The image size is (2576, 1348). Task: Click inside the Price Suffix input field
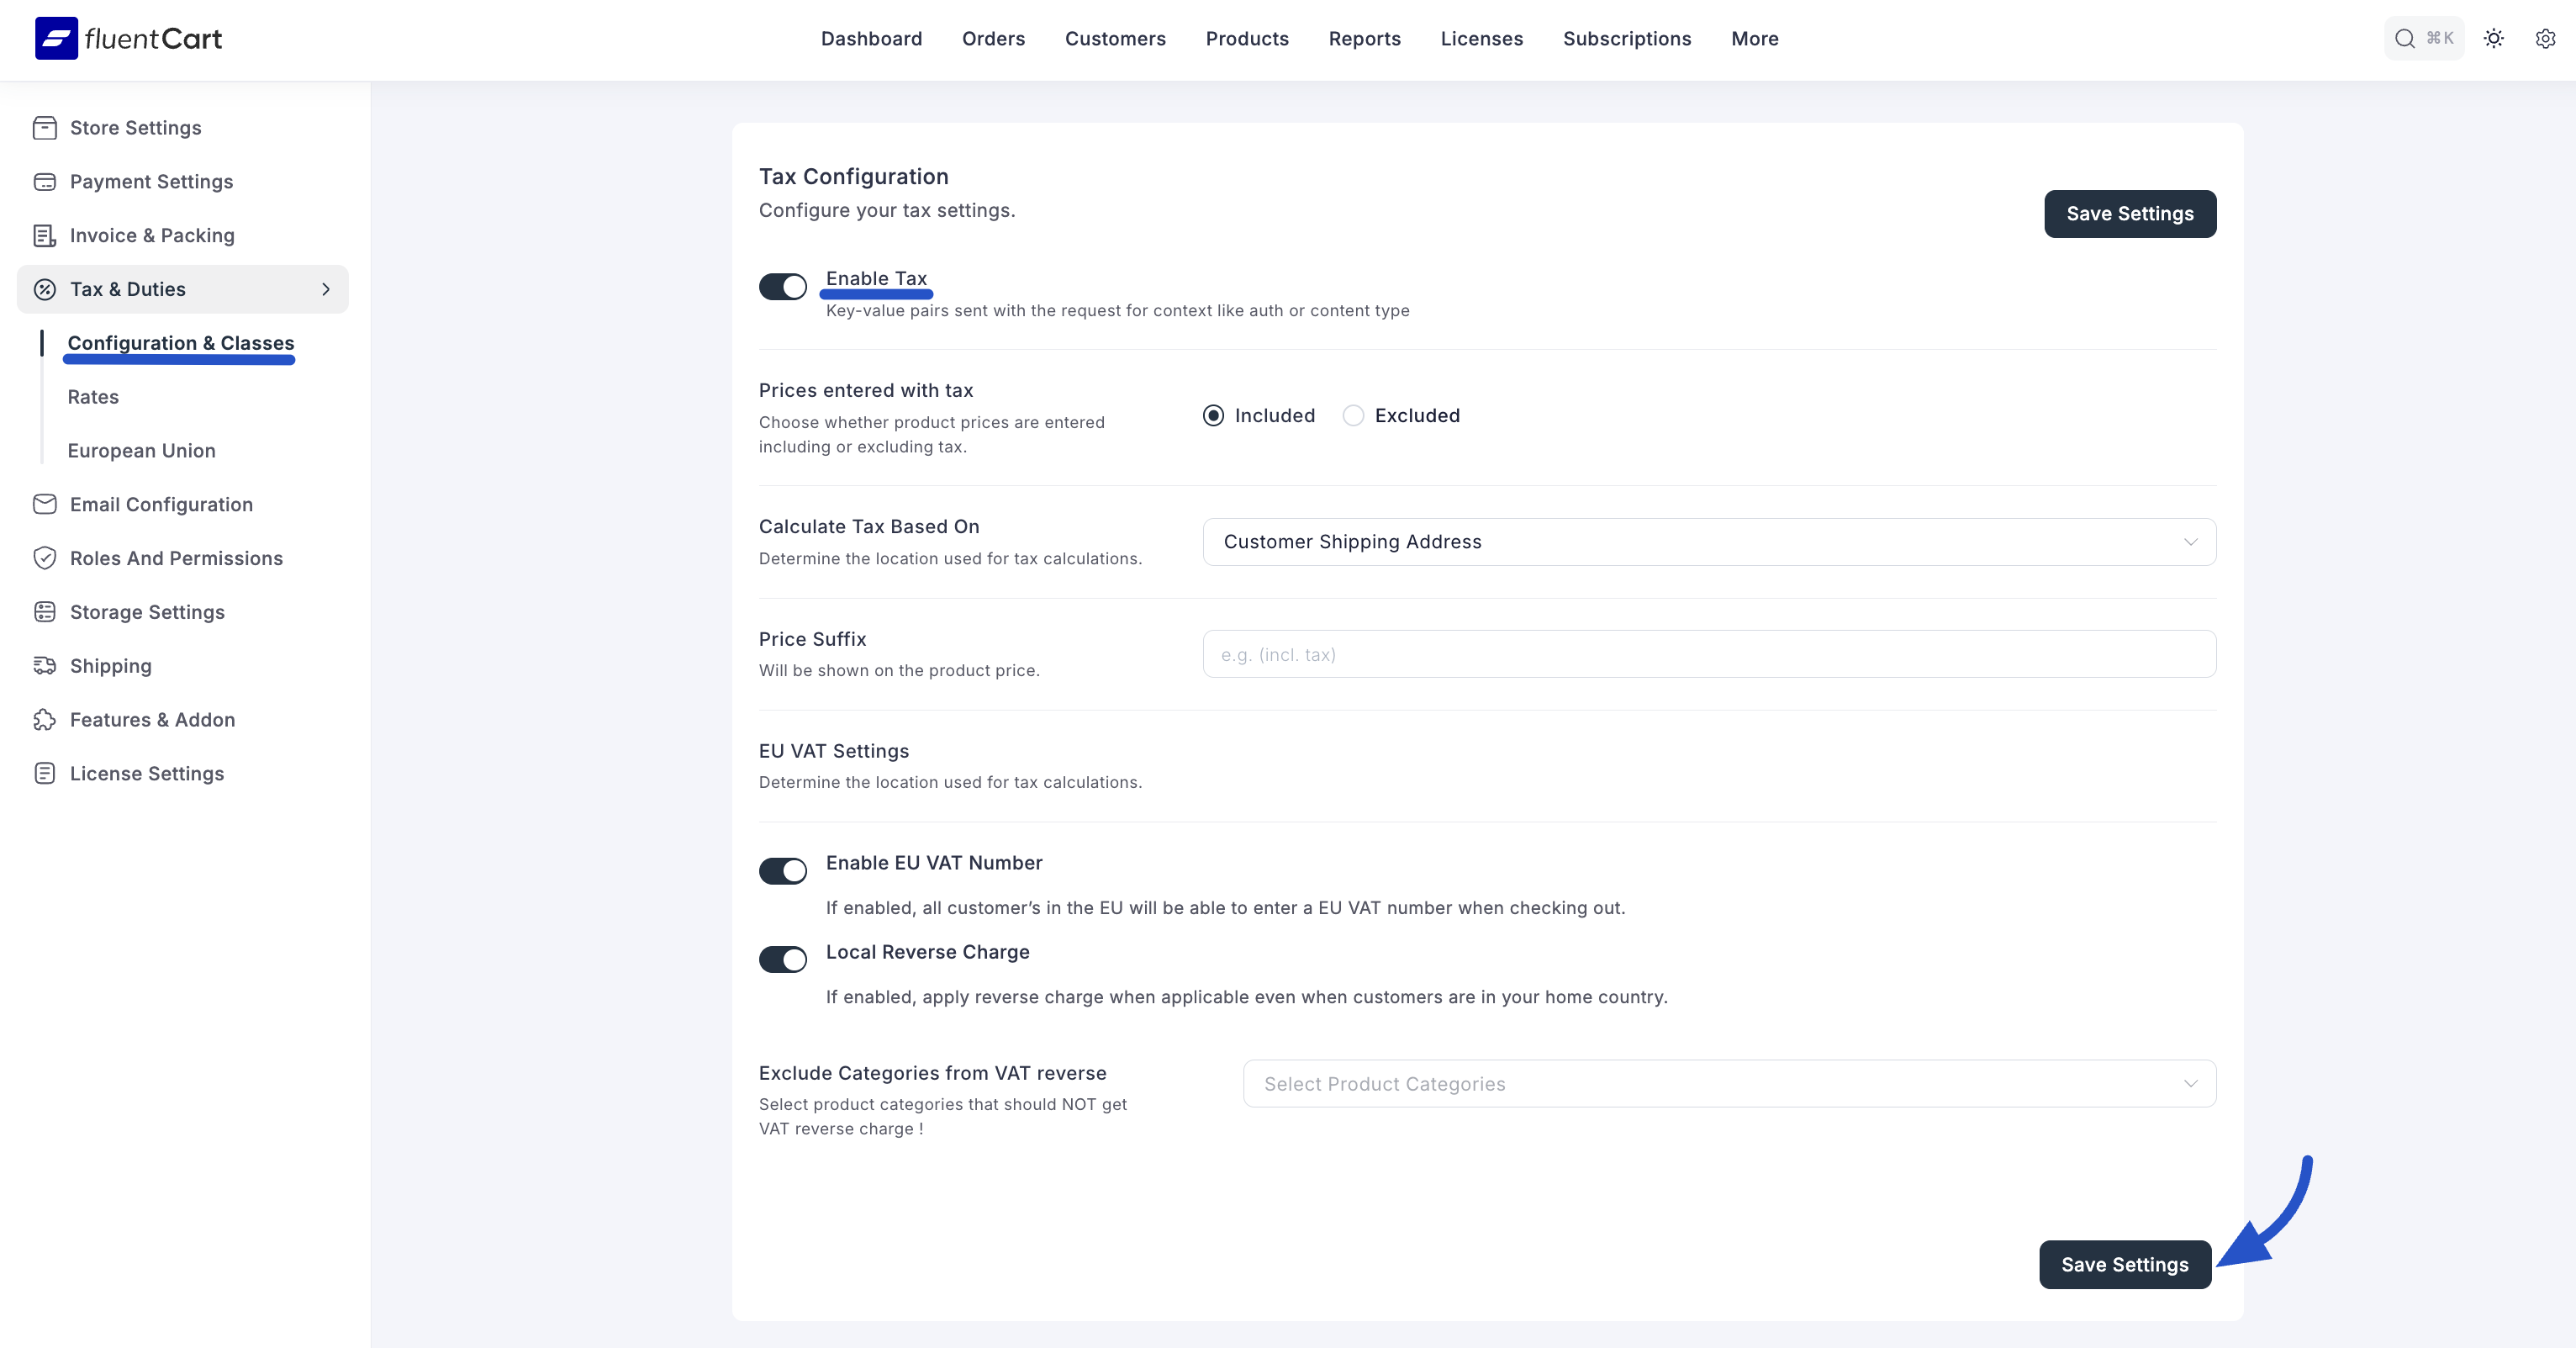[1708, 654]
